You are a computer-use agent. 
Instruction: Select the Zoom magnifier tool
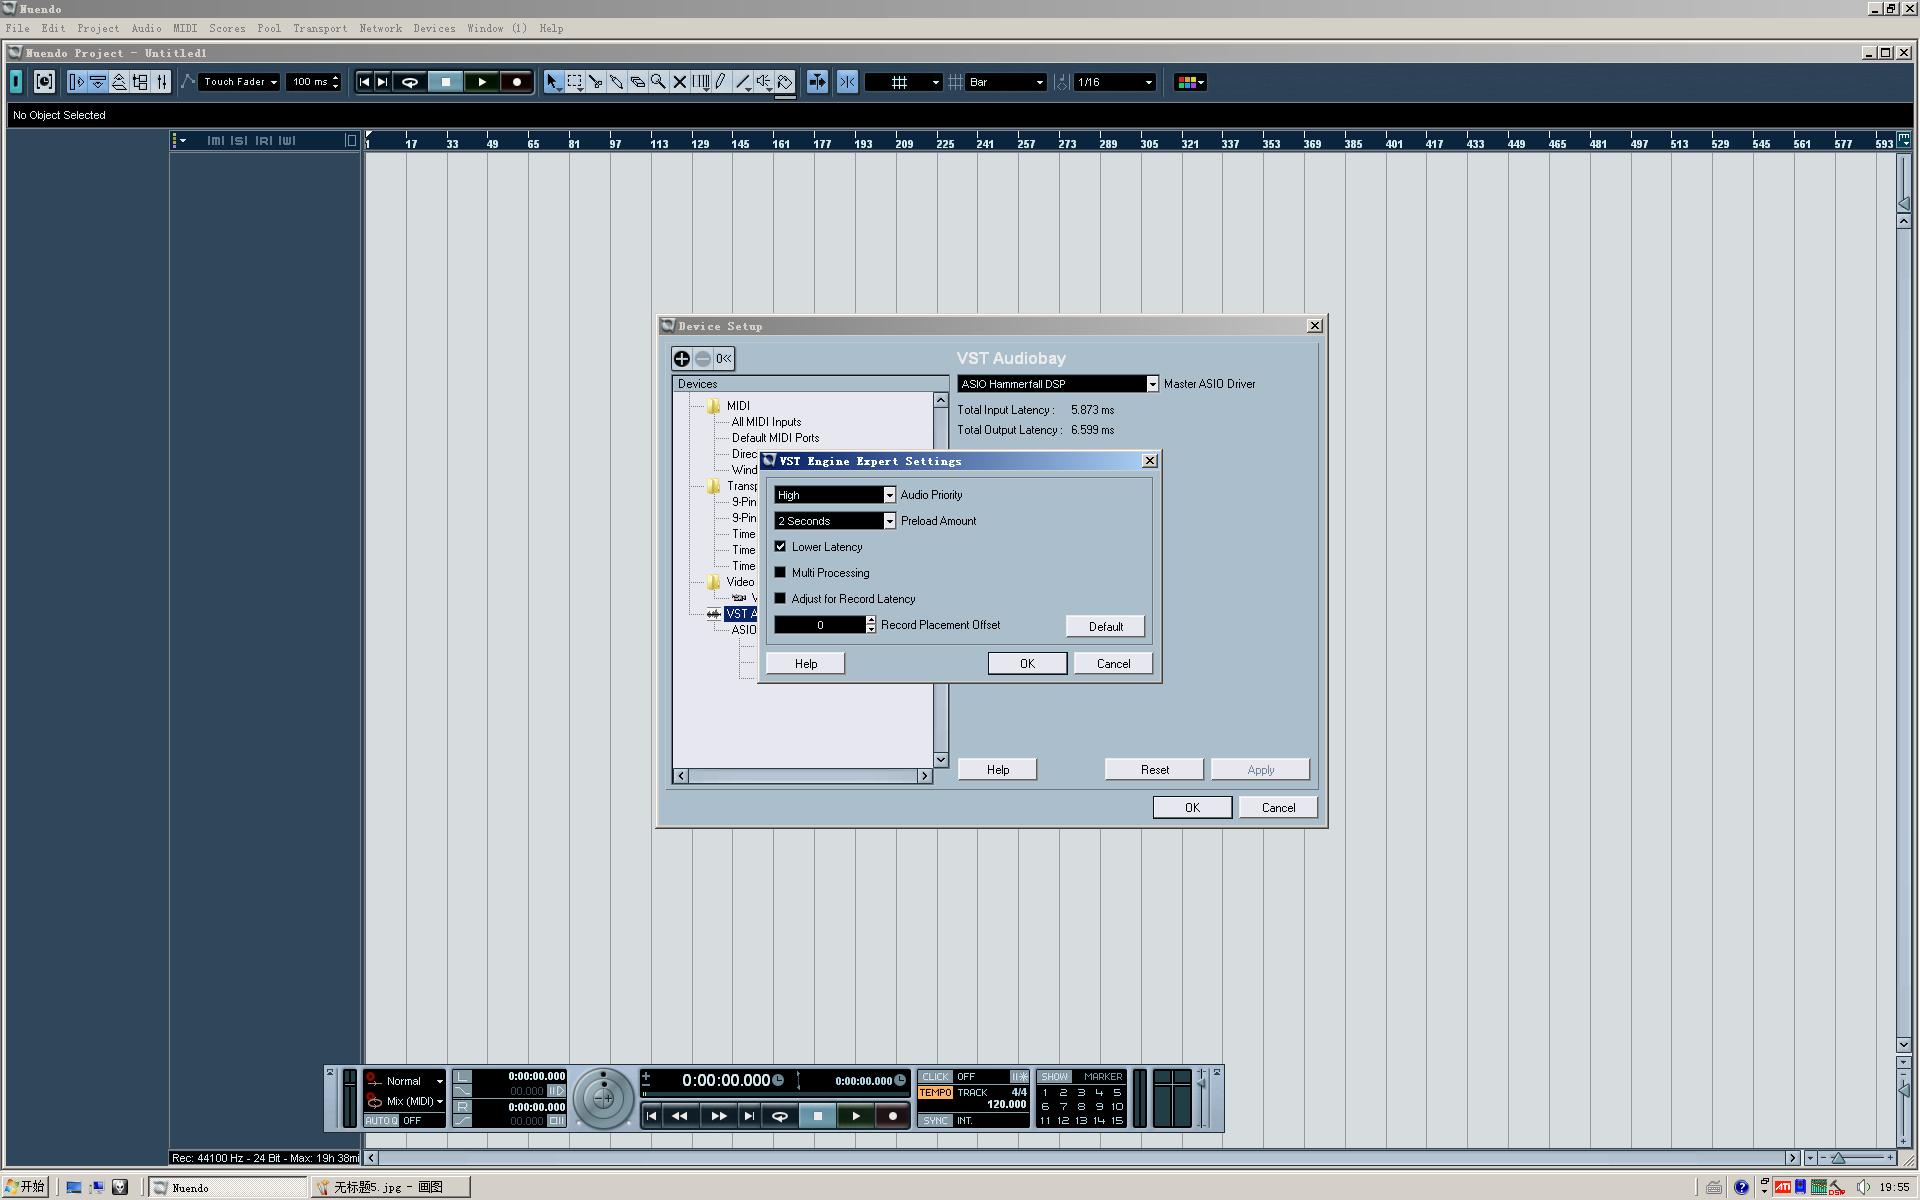pyautogui.click(x=658, y=82)
